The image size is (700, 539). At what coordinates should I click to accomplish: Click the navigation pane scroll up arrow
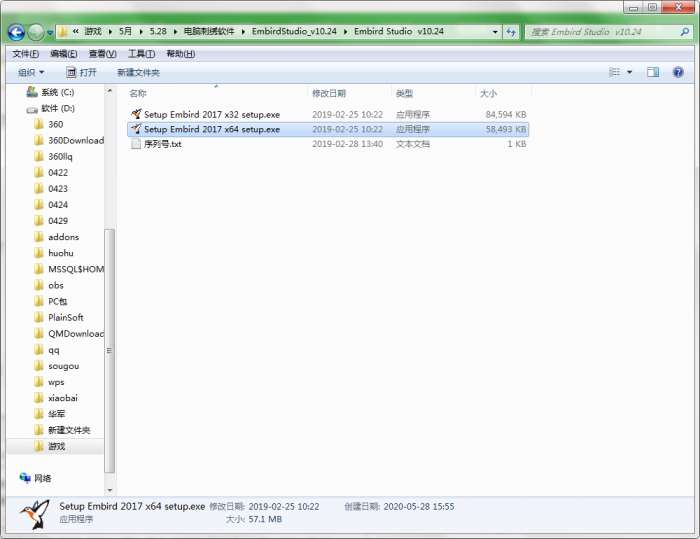point(110,91)
